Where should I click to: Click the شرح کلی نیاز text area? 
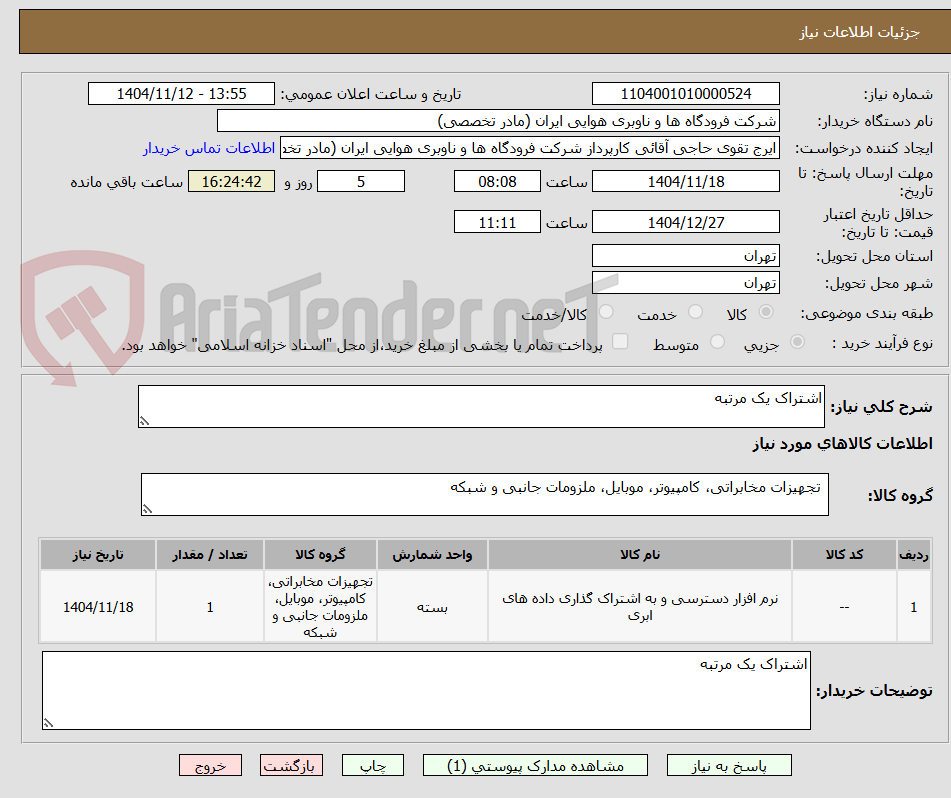pyautogui.click(x=481, y=406)
